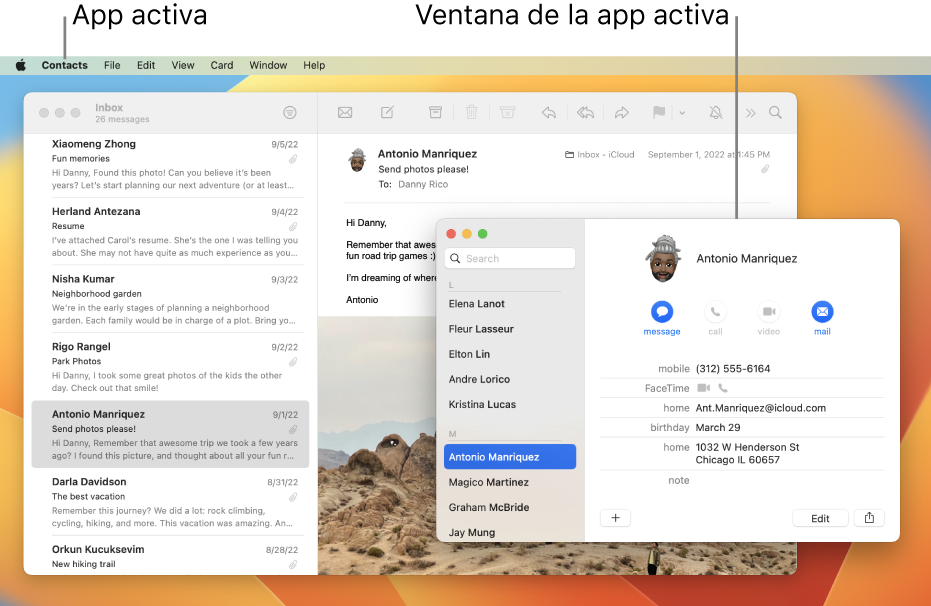Mute the conversation with bell icon

(716, 112)
